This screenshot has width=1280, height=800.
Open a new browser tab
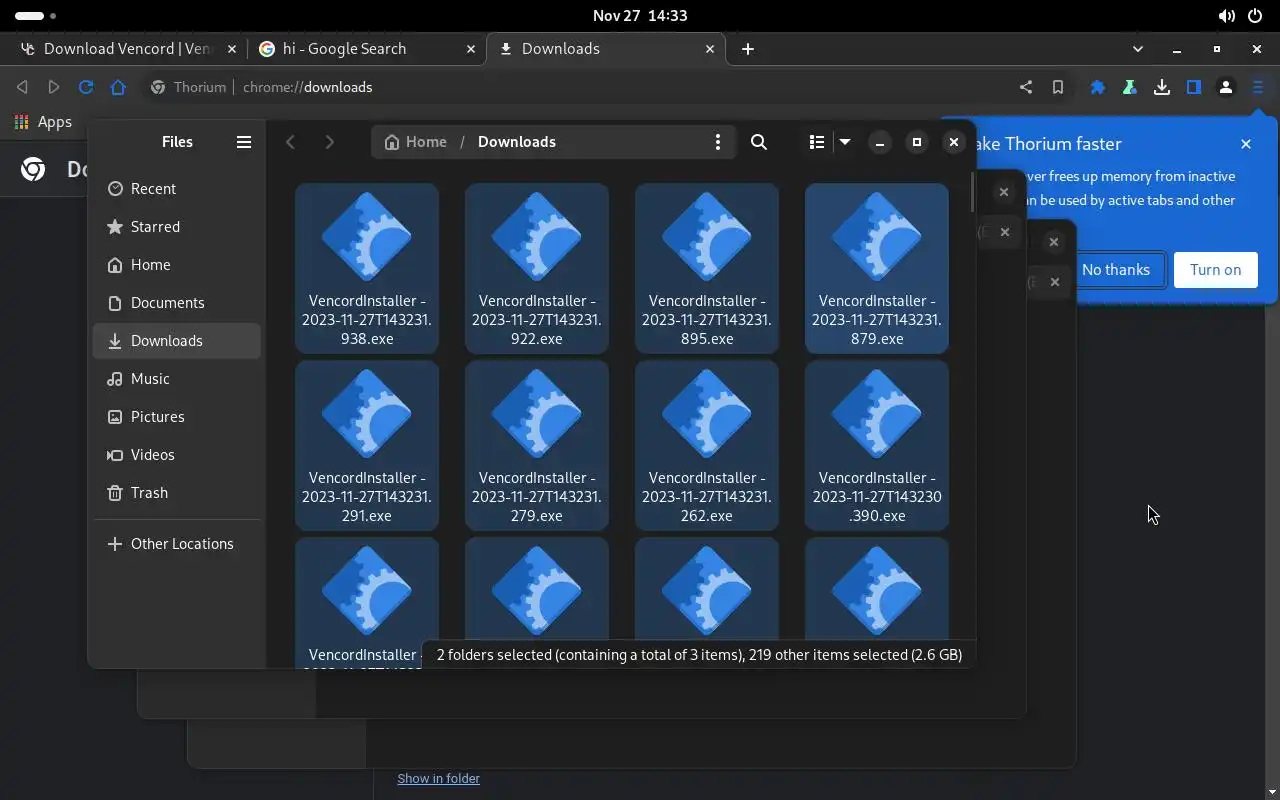click(748, 48)
